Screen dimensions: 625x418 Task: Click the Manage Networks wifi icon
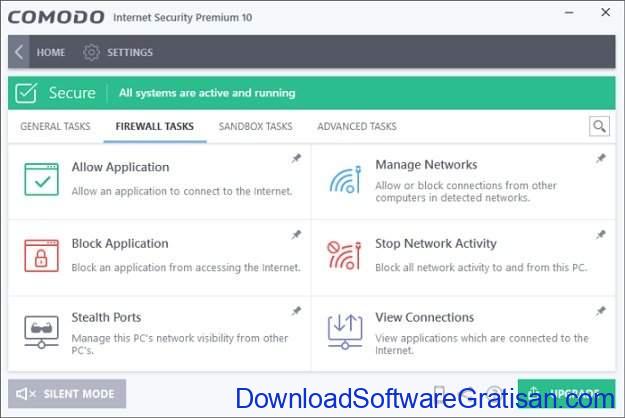345,180
